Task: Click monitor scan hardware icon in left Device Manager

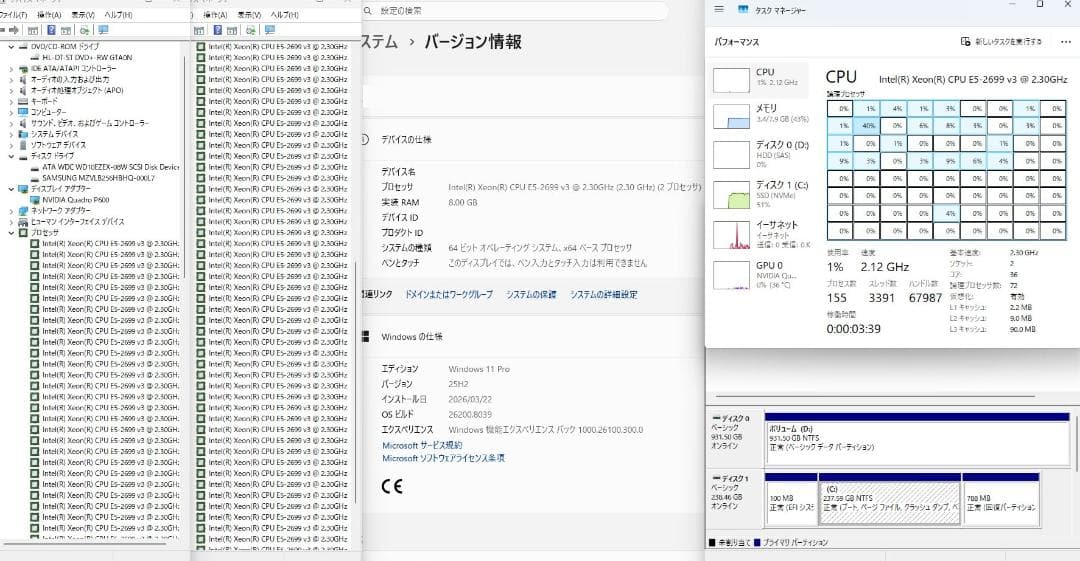Action: [103, 30]
